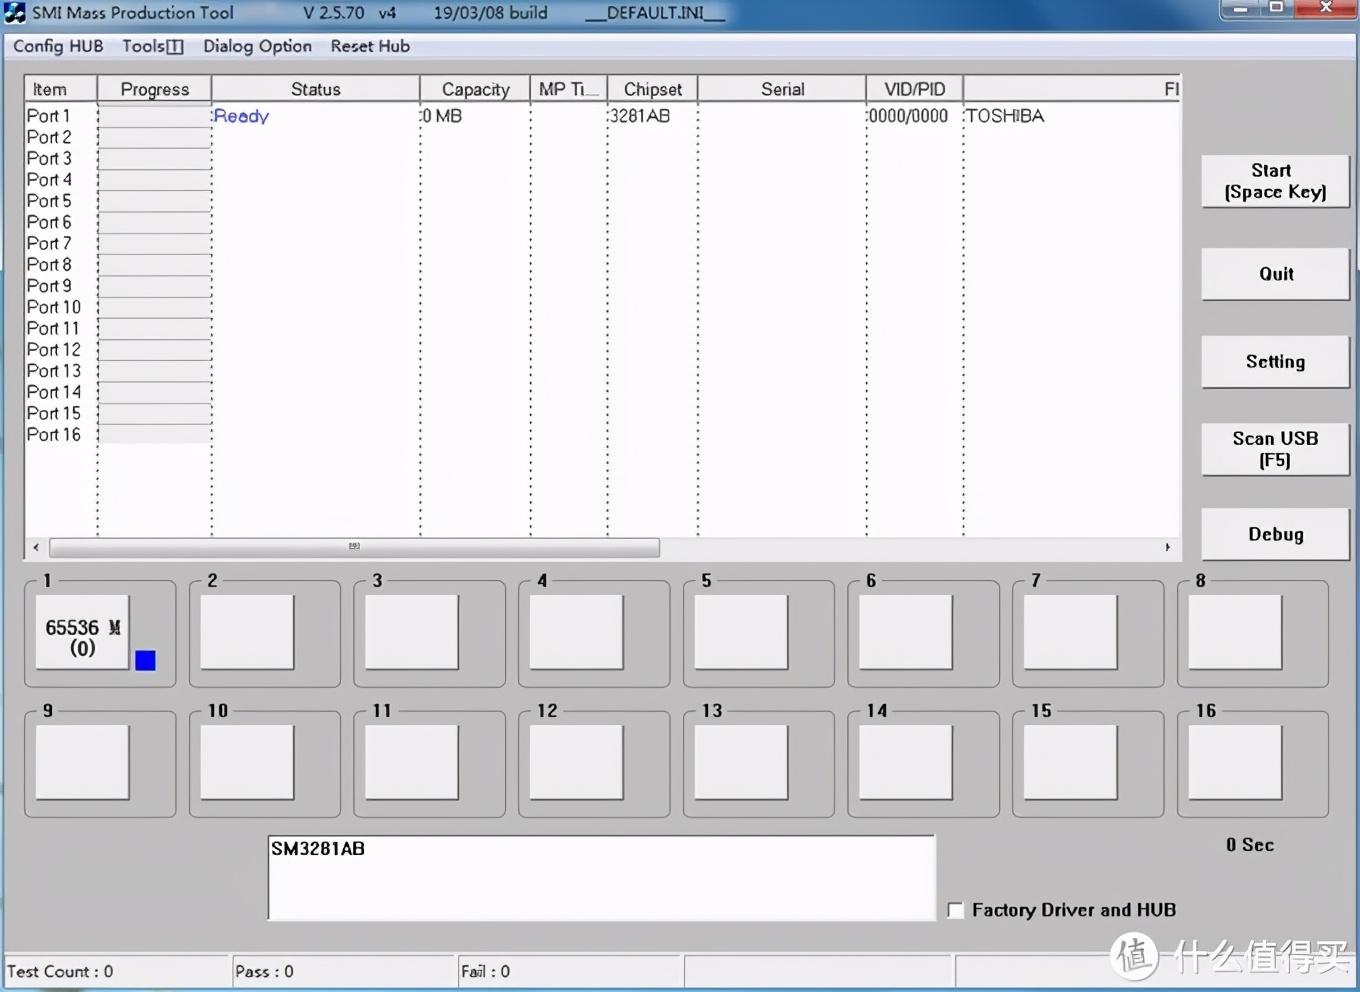Click the right scroll arrow of port list
Viewport: 1360px width, 992px height.
click(x=1167, y=547)
